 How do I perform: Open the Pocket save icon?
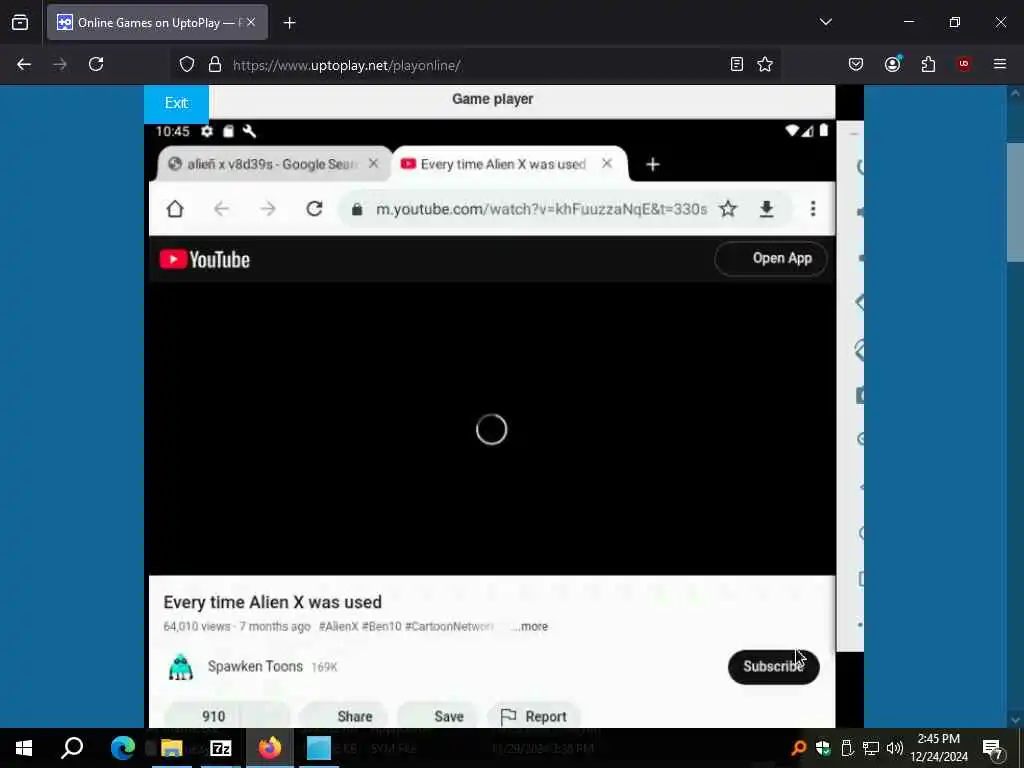(x=856, y=64)
